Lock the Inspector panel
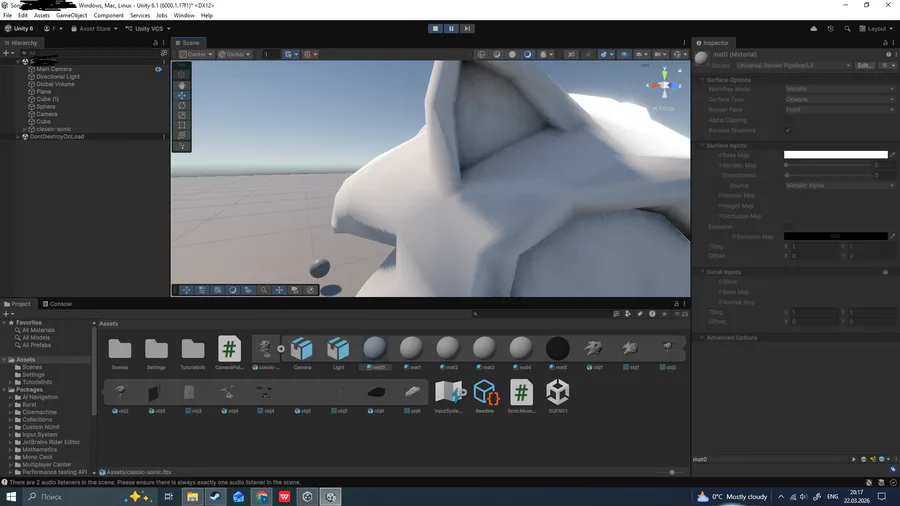900x506 pixels. tap(885, 43)
